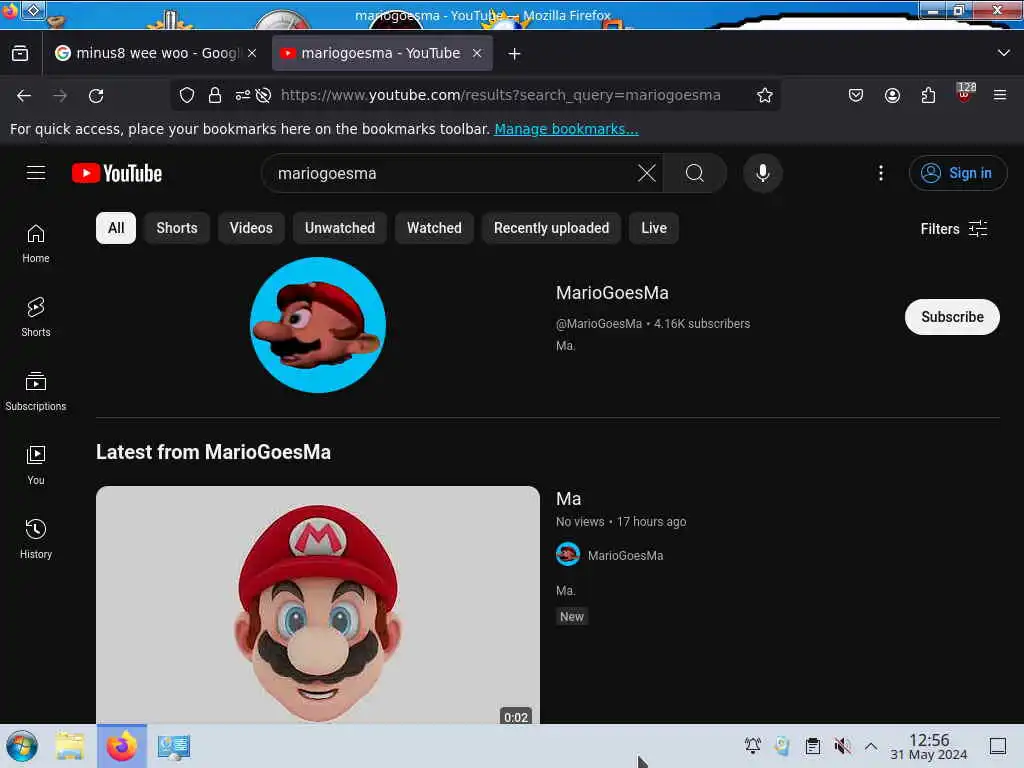This screenshot has width=1024, height=768.
Task: Click the "New" badge under the Ma video
Action: click(x=571, y=616)
